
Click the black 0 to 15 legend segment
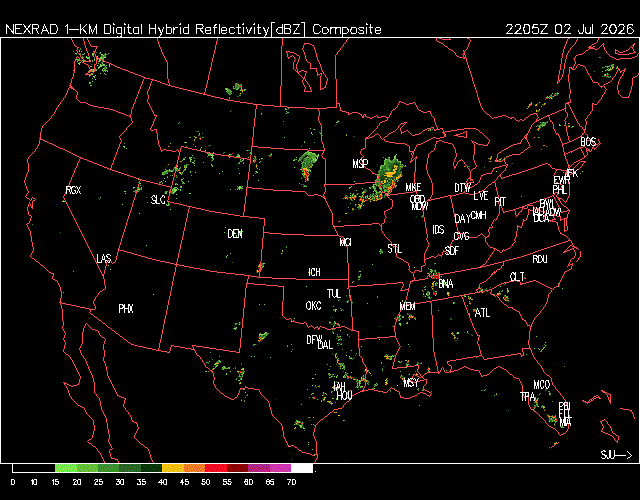pos(34,468)
